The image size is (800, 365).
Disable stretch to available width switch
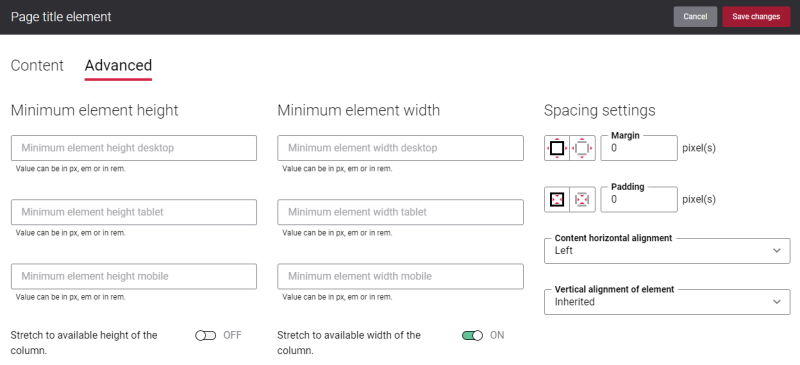point(472,335)
